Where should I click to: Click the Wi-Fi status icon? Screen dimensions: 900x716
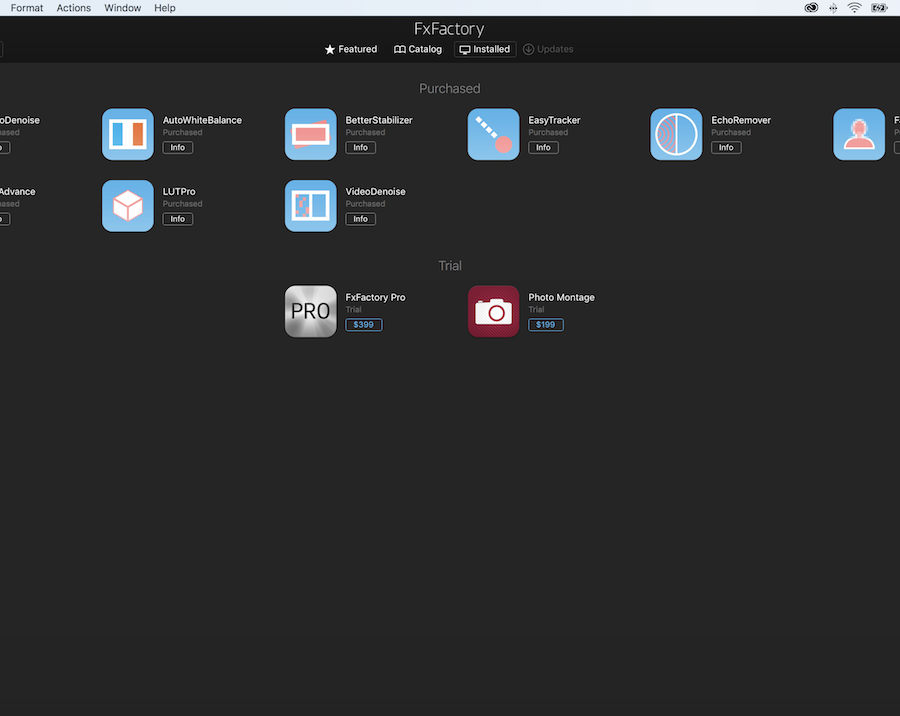click(855, 8)
